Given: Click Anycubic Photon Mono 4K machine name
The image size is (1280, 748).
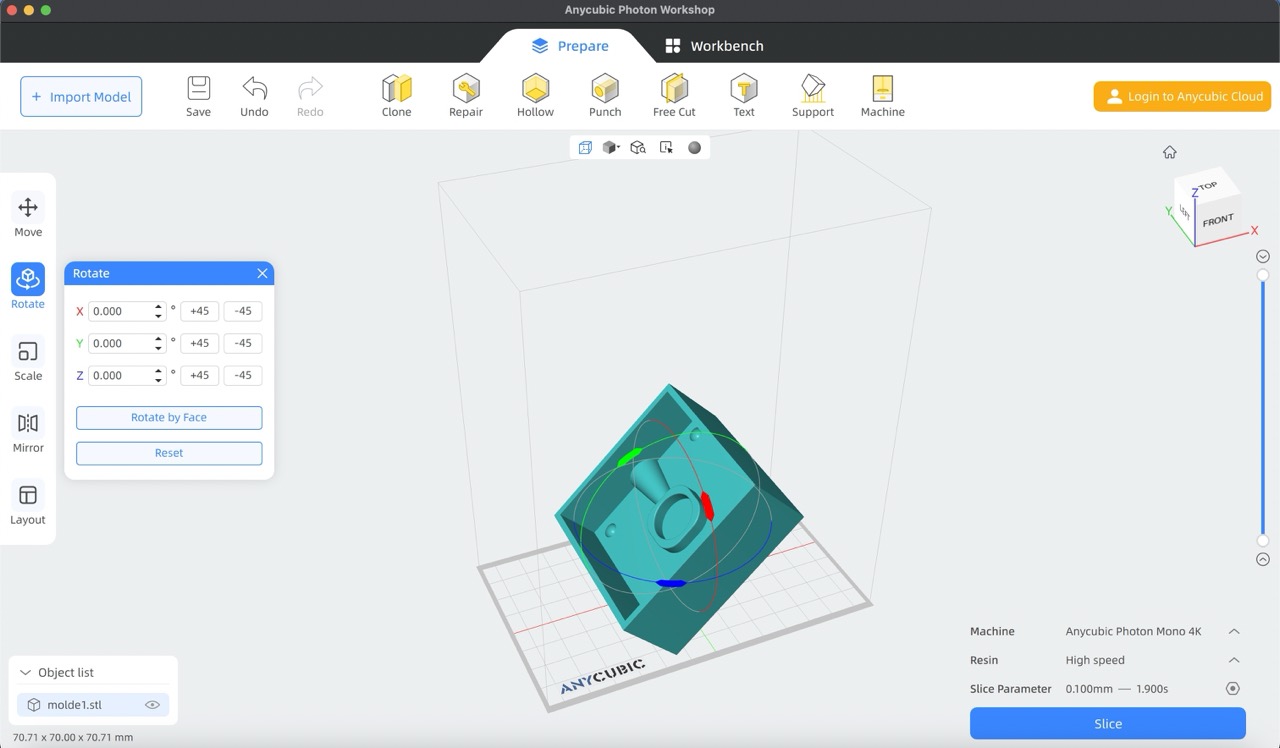Looking at the screenshot, I should coord(1133,631).
